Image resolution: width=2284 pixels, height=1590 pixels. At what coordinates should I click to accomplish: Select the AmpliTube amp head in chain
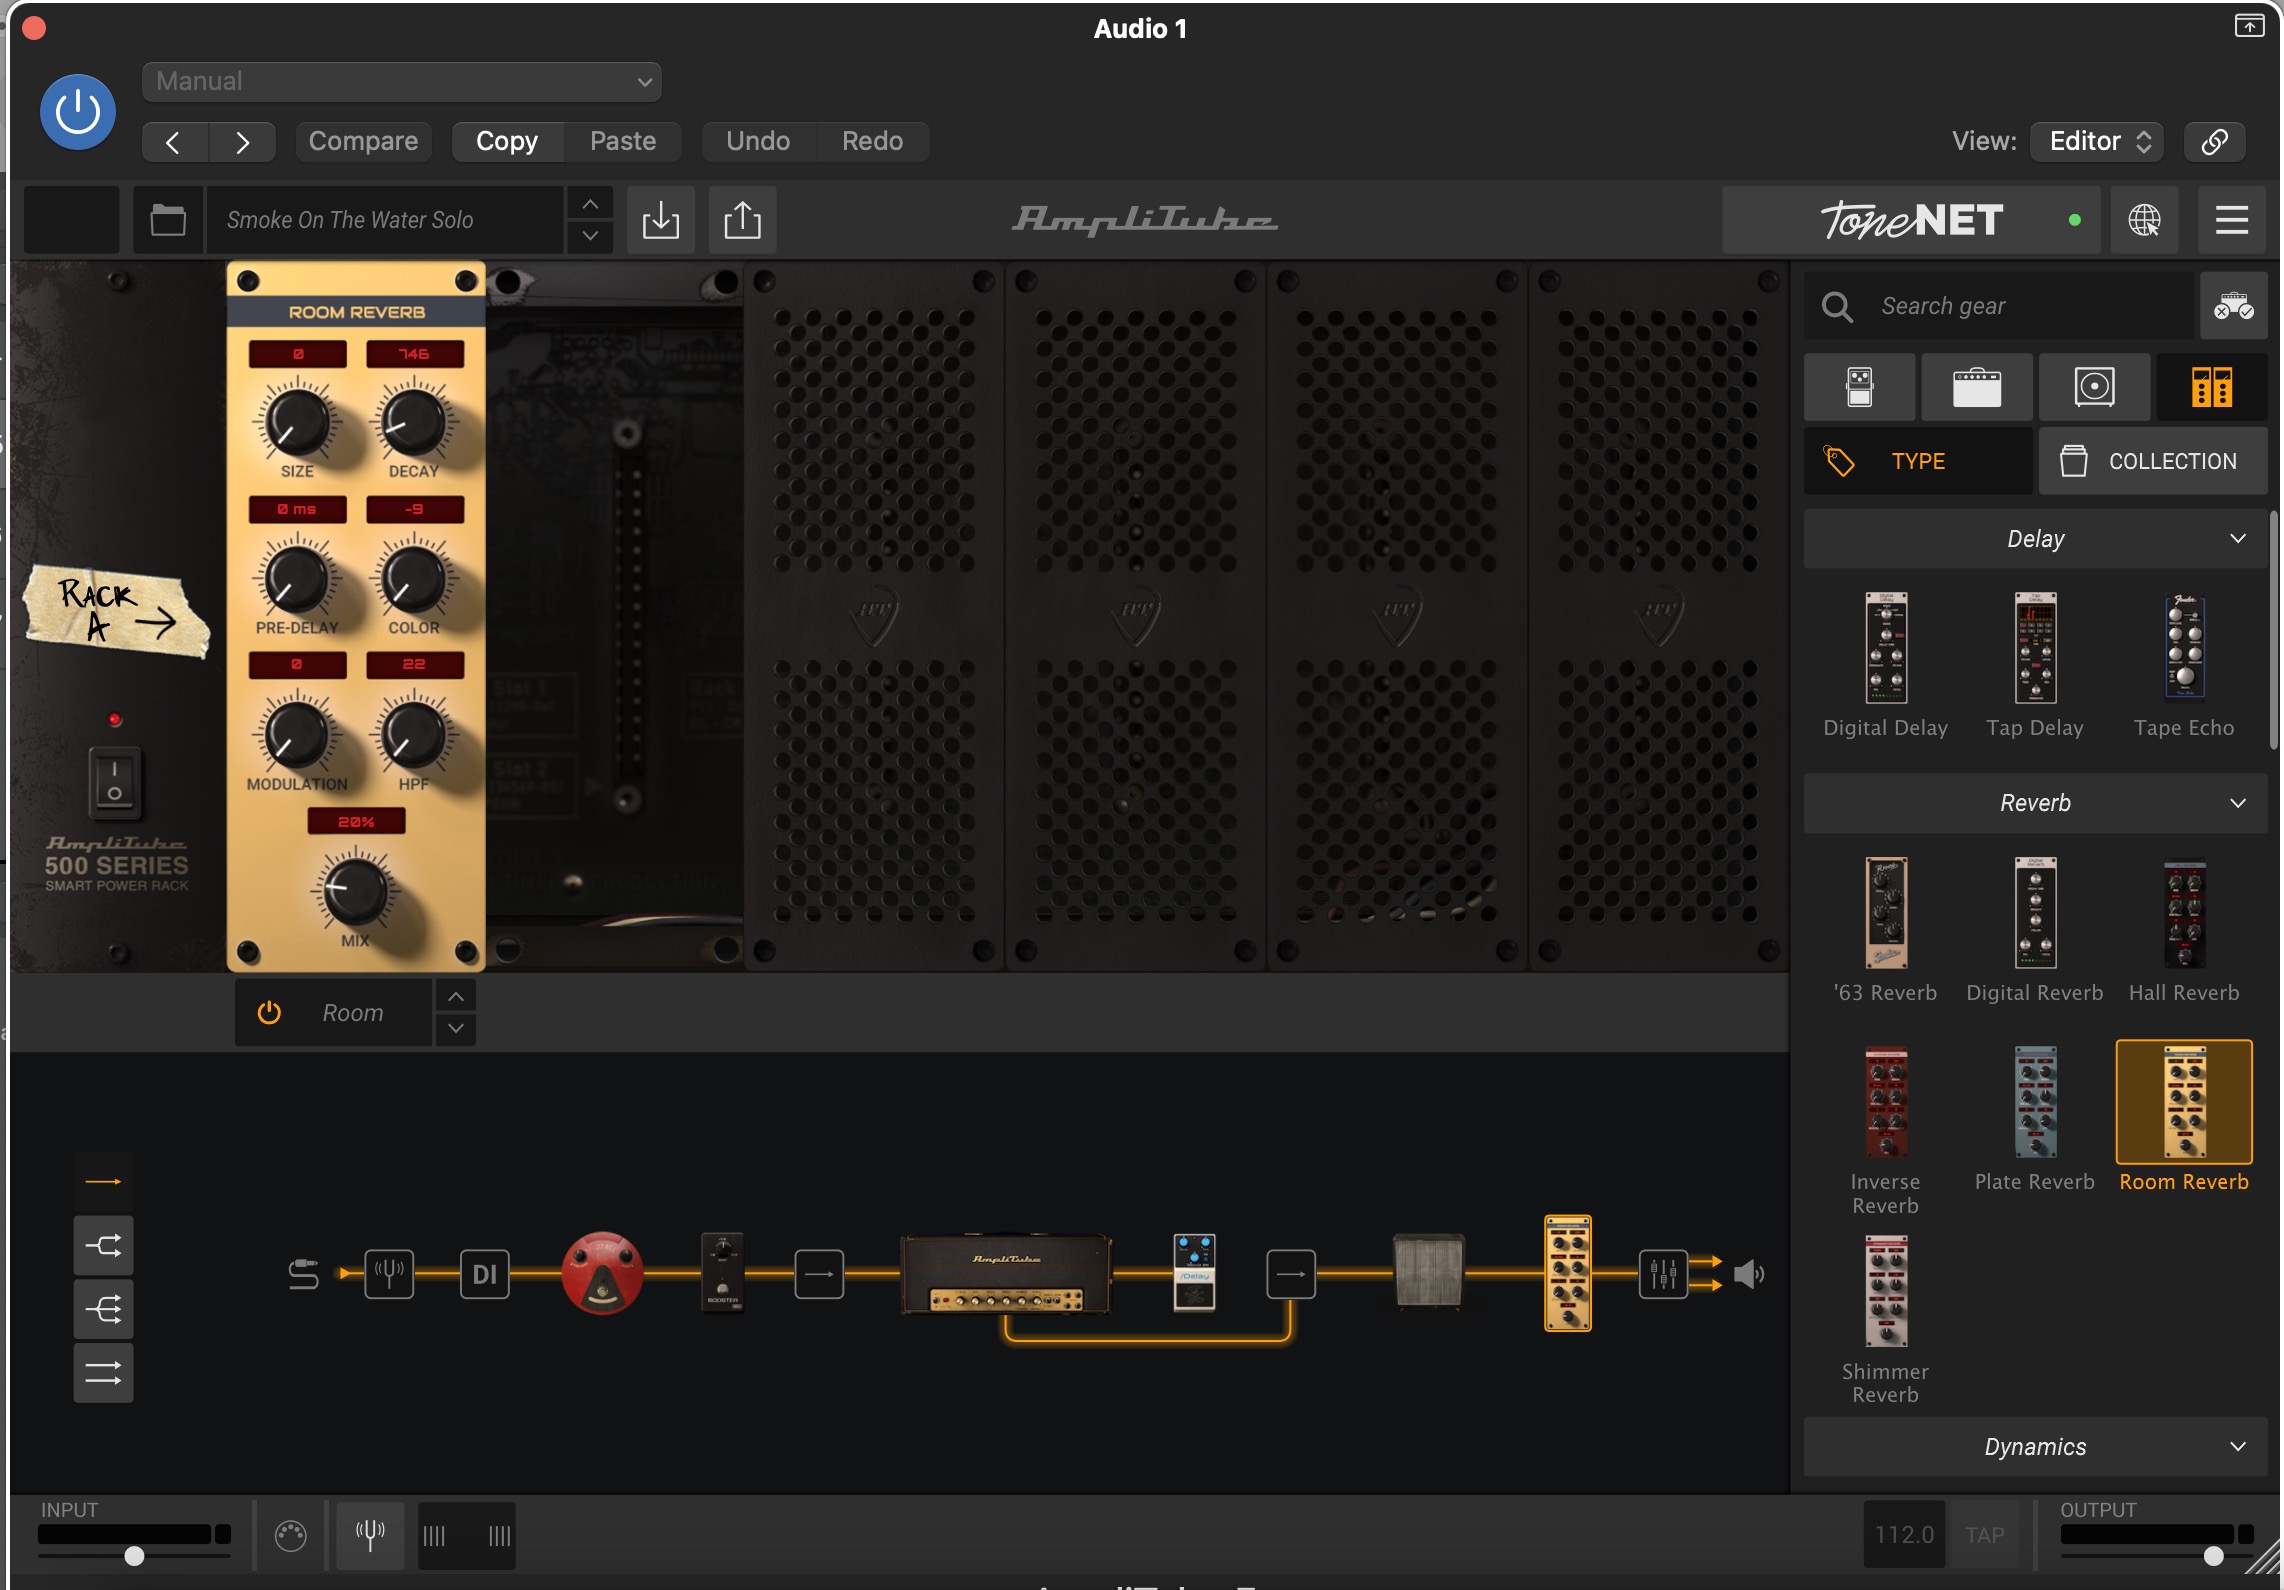tap(1006, 1274)
